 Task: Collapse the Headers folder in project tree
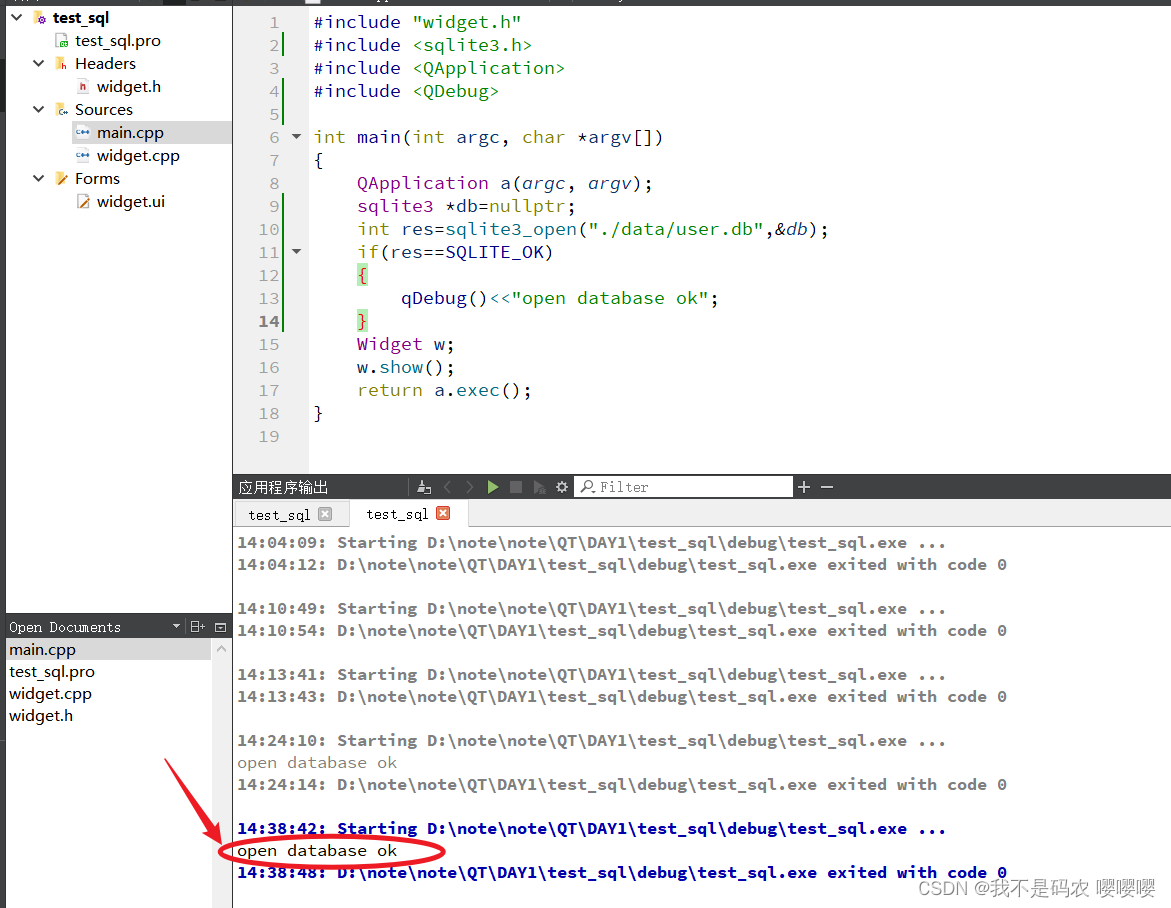click(x=38, y=63)
